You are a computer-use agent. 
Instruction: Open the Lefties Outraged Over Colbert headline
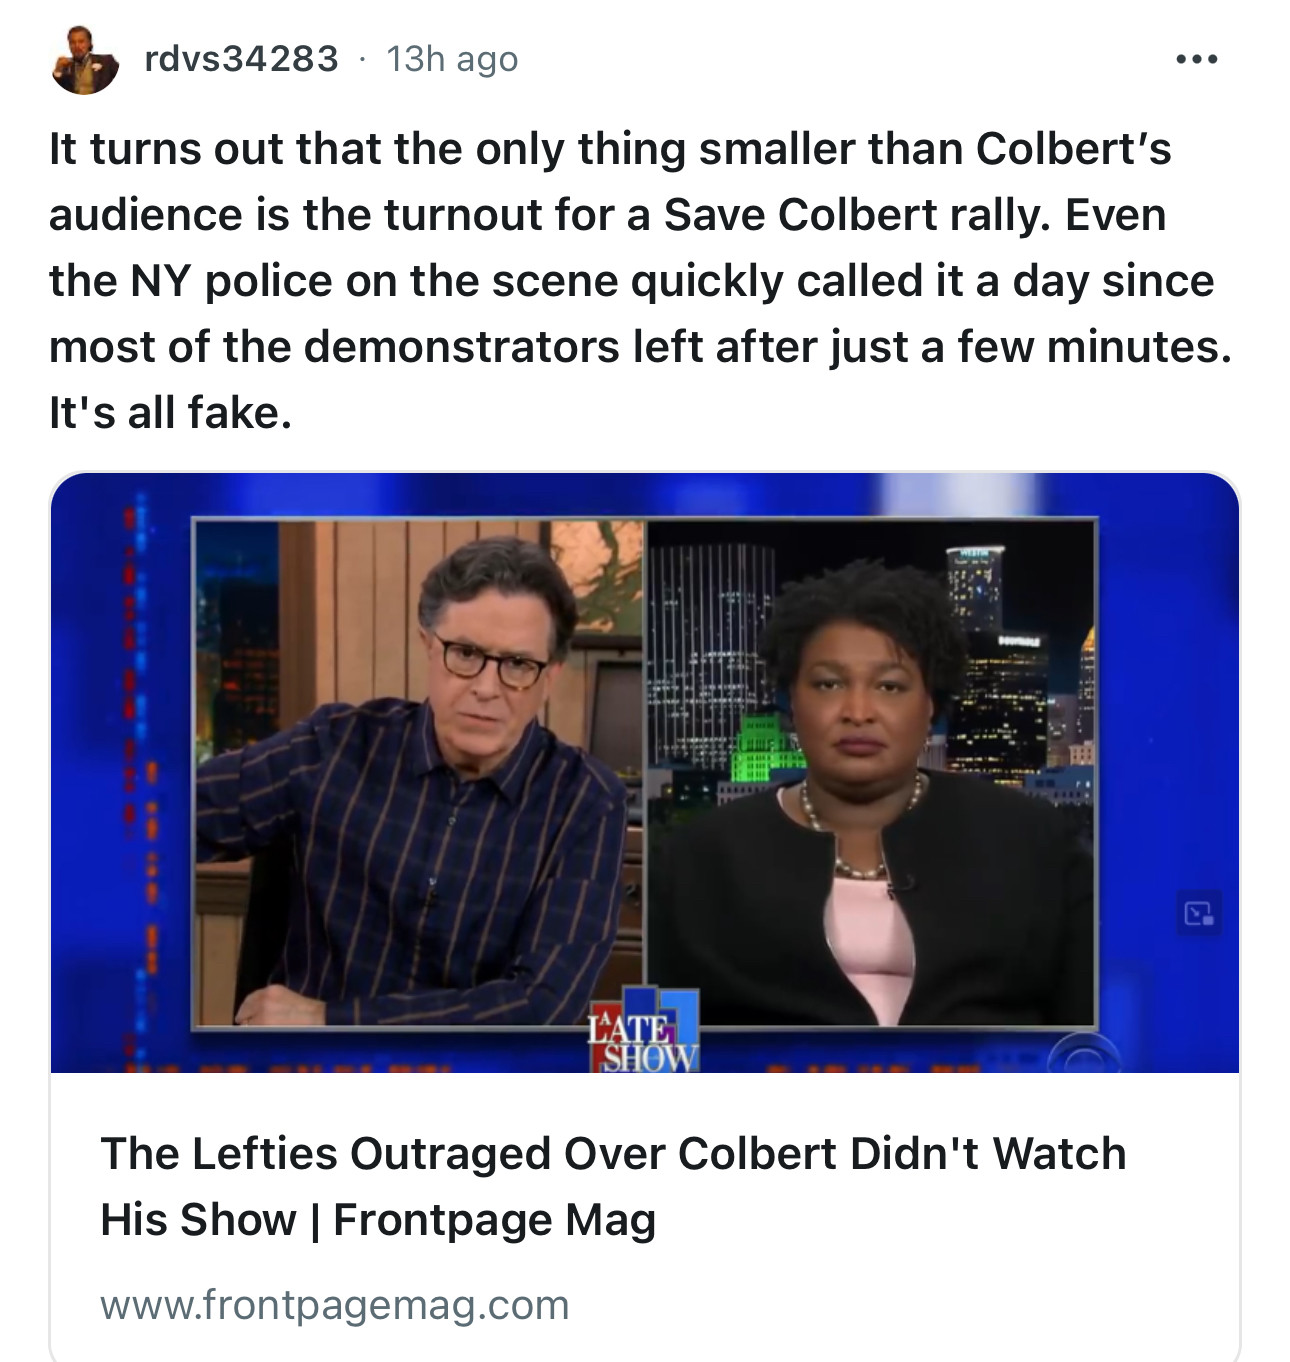613,1186
